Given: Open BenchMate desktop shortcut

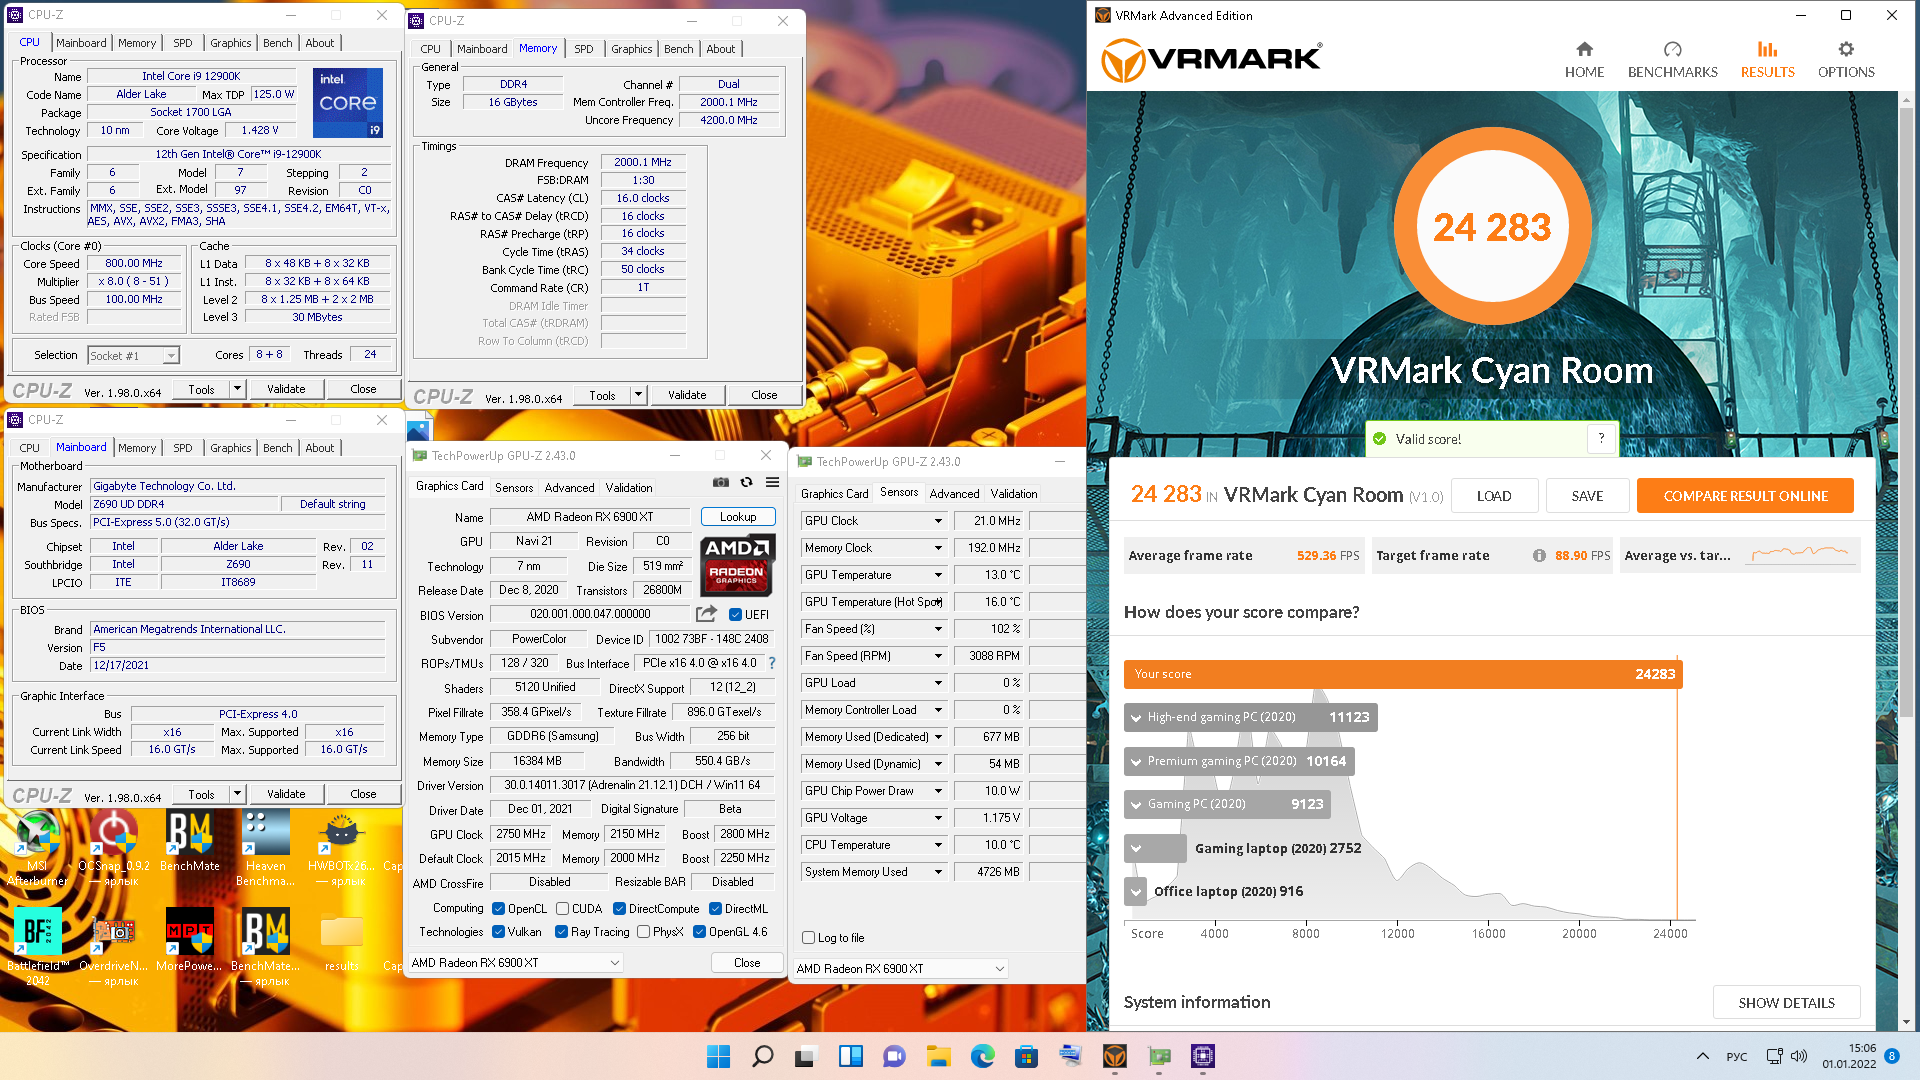Looking at the screenshot, I should (x=189, y=842).
